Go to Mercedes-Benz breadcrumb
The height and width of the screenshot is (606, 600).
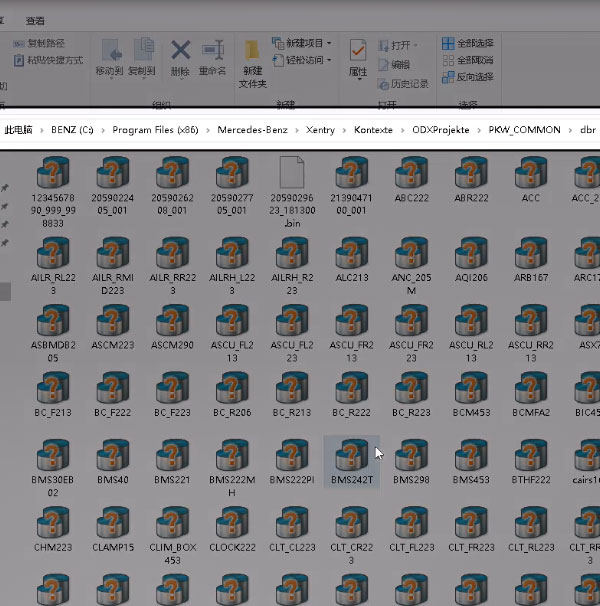[252, 130]
